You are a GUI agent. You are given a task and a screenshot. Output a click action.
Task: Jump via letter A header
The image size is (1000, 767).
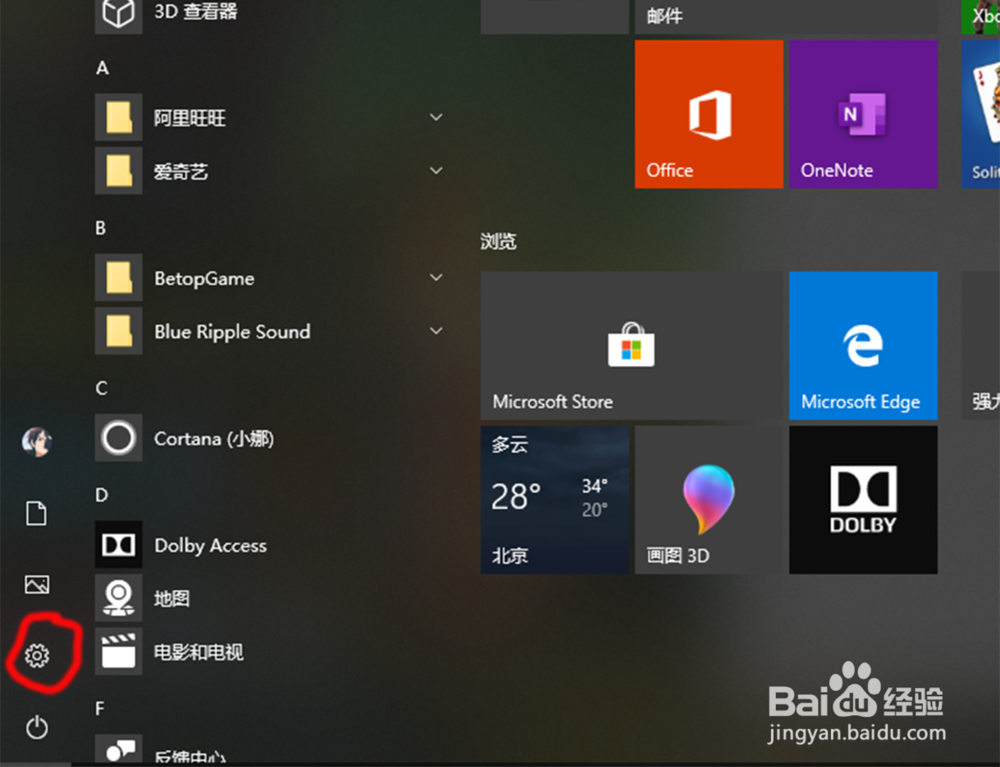coord(102,68)
